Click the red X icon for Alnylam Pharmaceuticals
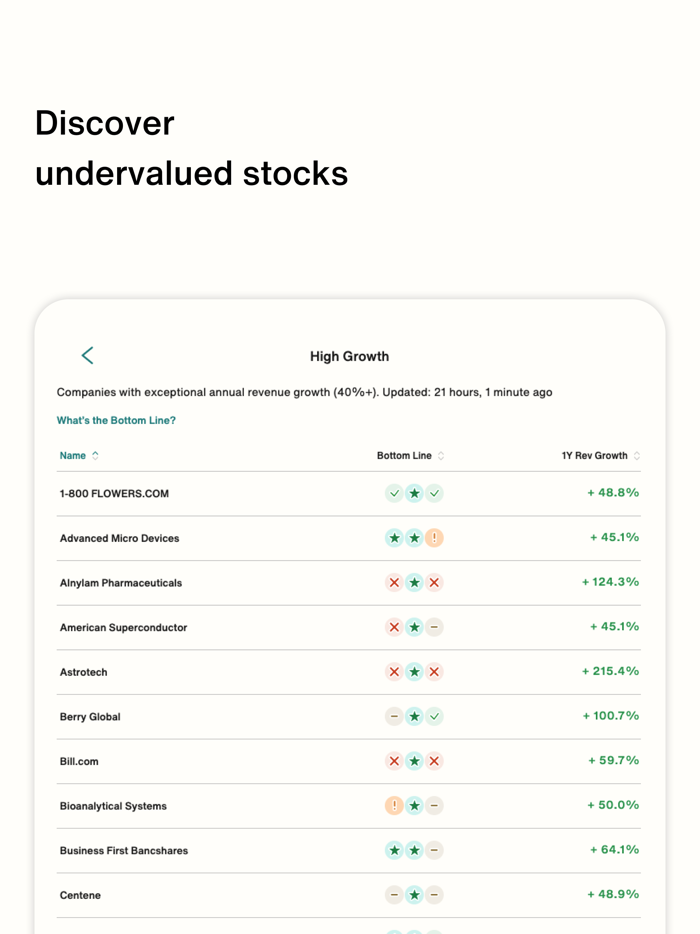 click(x=394, y=582)
